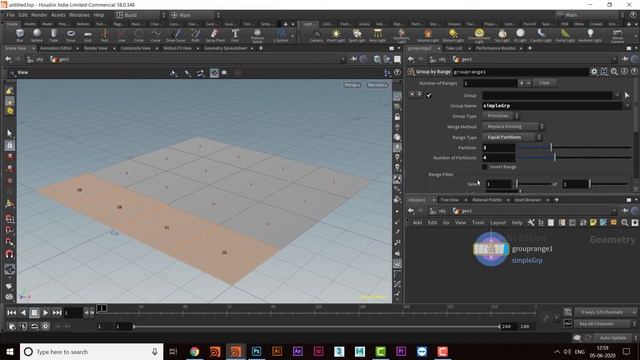Open the parameter pane gear menu

(x=594, y=72)
